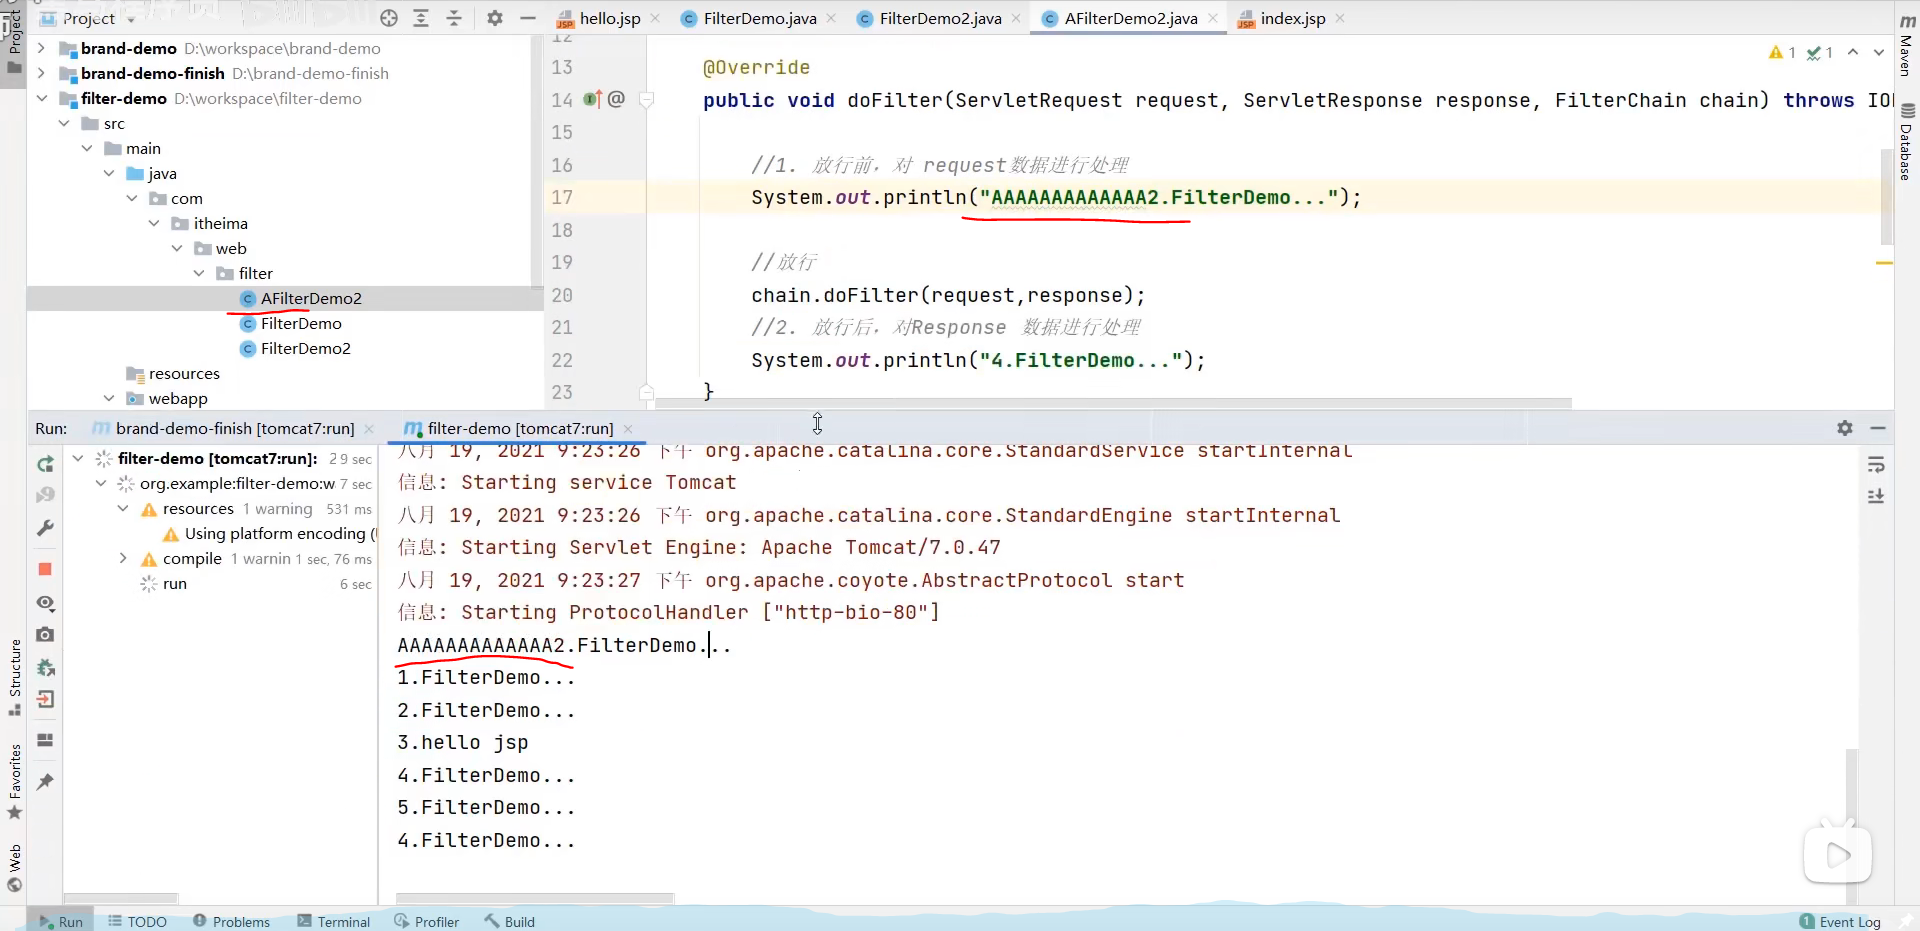Click scroll to end console icon
1920x931 pixels.
[x=1876, y=496]
